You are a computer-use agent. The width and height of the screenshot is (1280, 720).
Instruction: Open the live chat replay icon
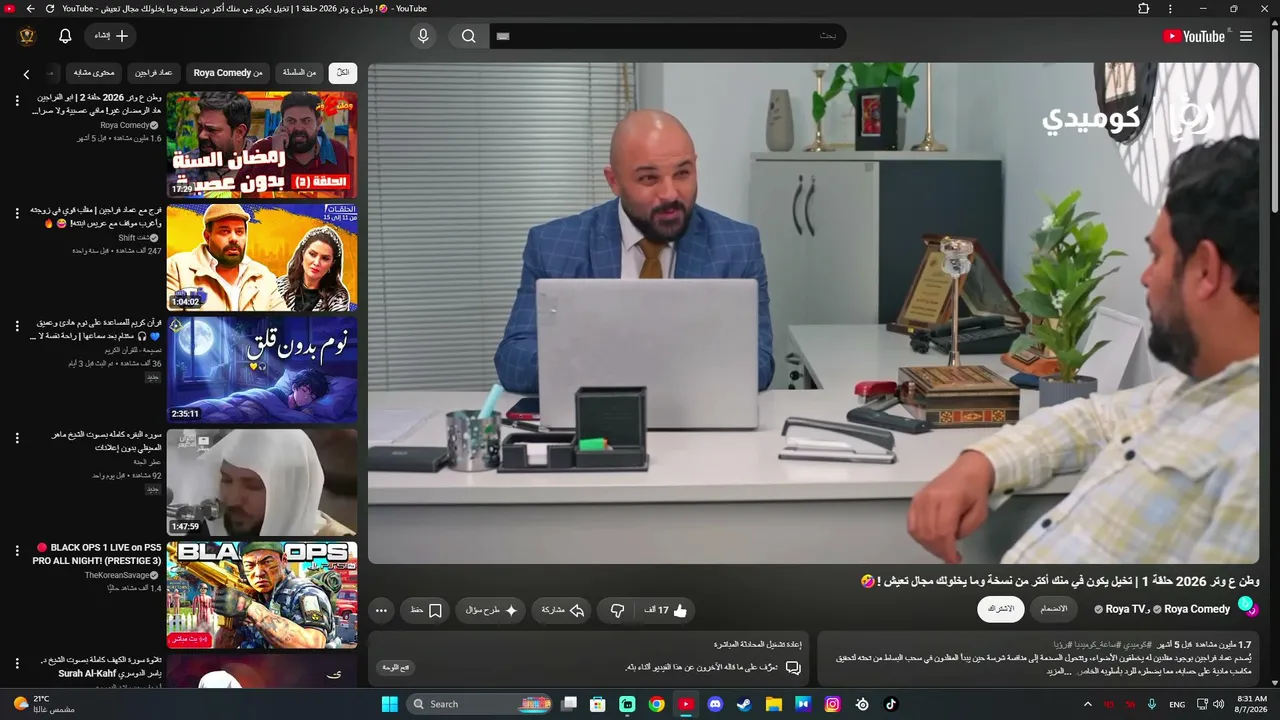[793, 667]
